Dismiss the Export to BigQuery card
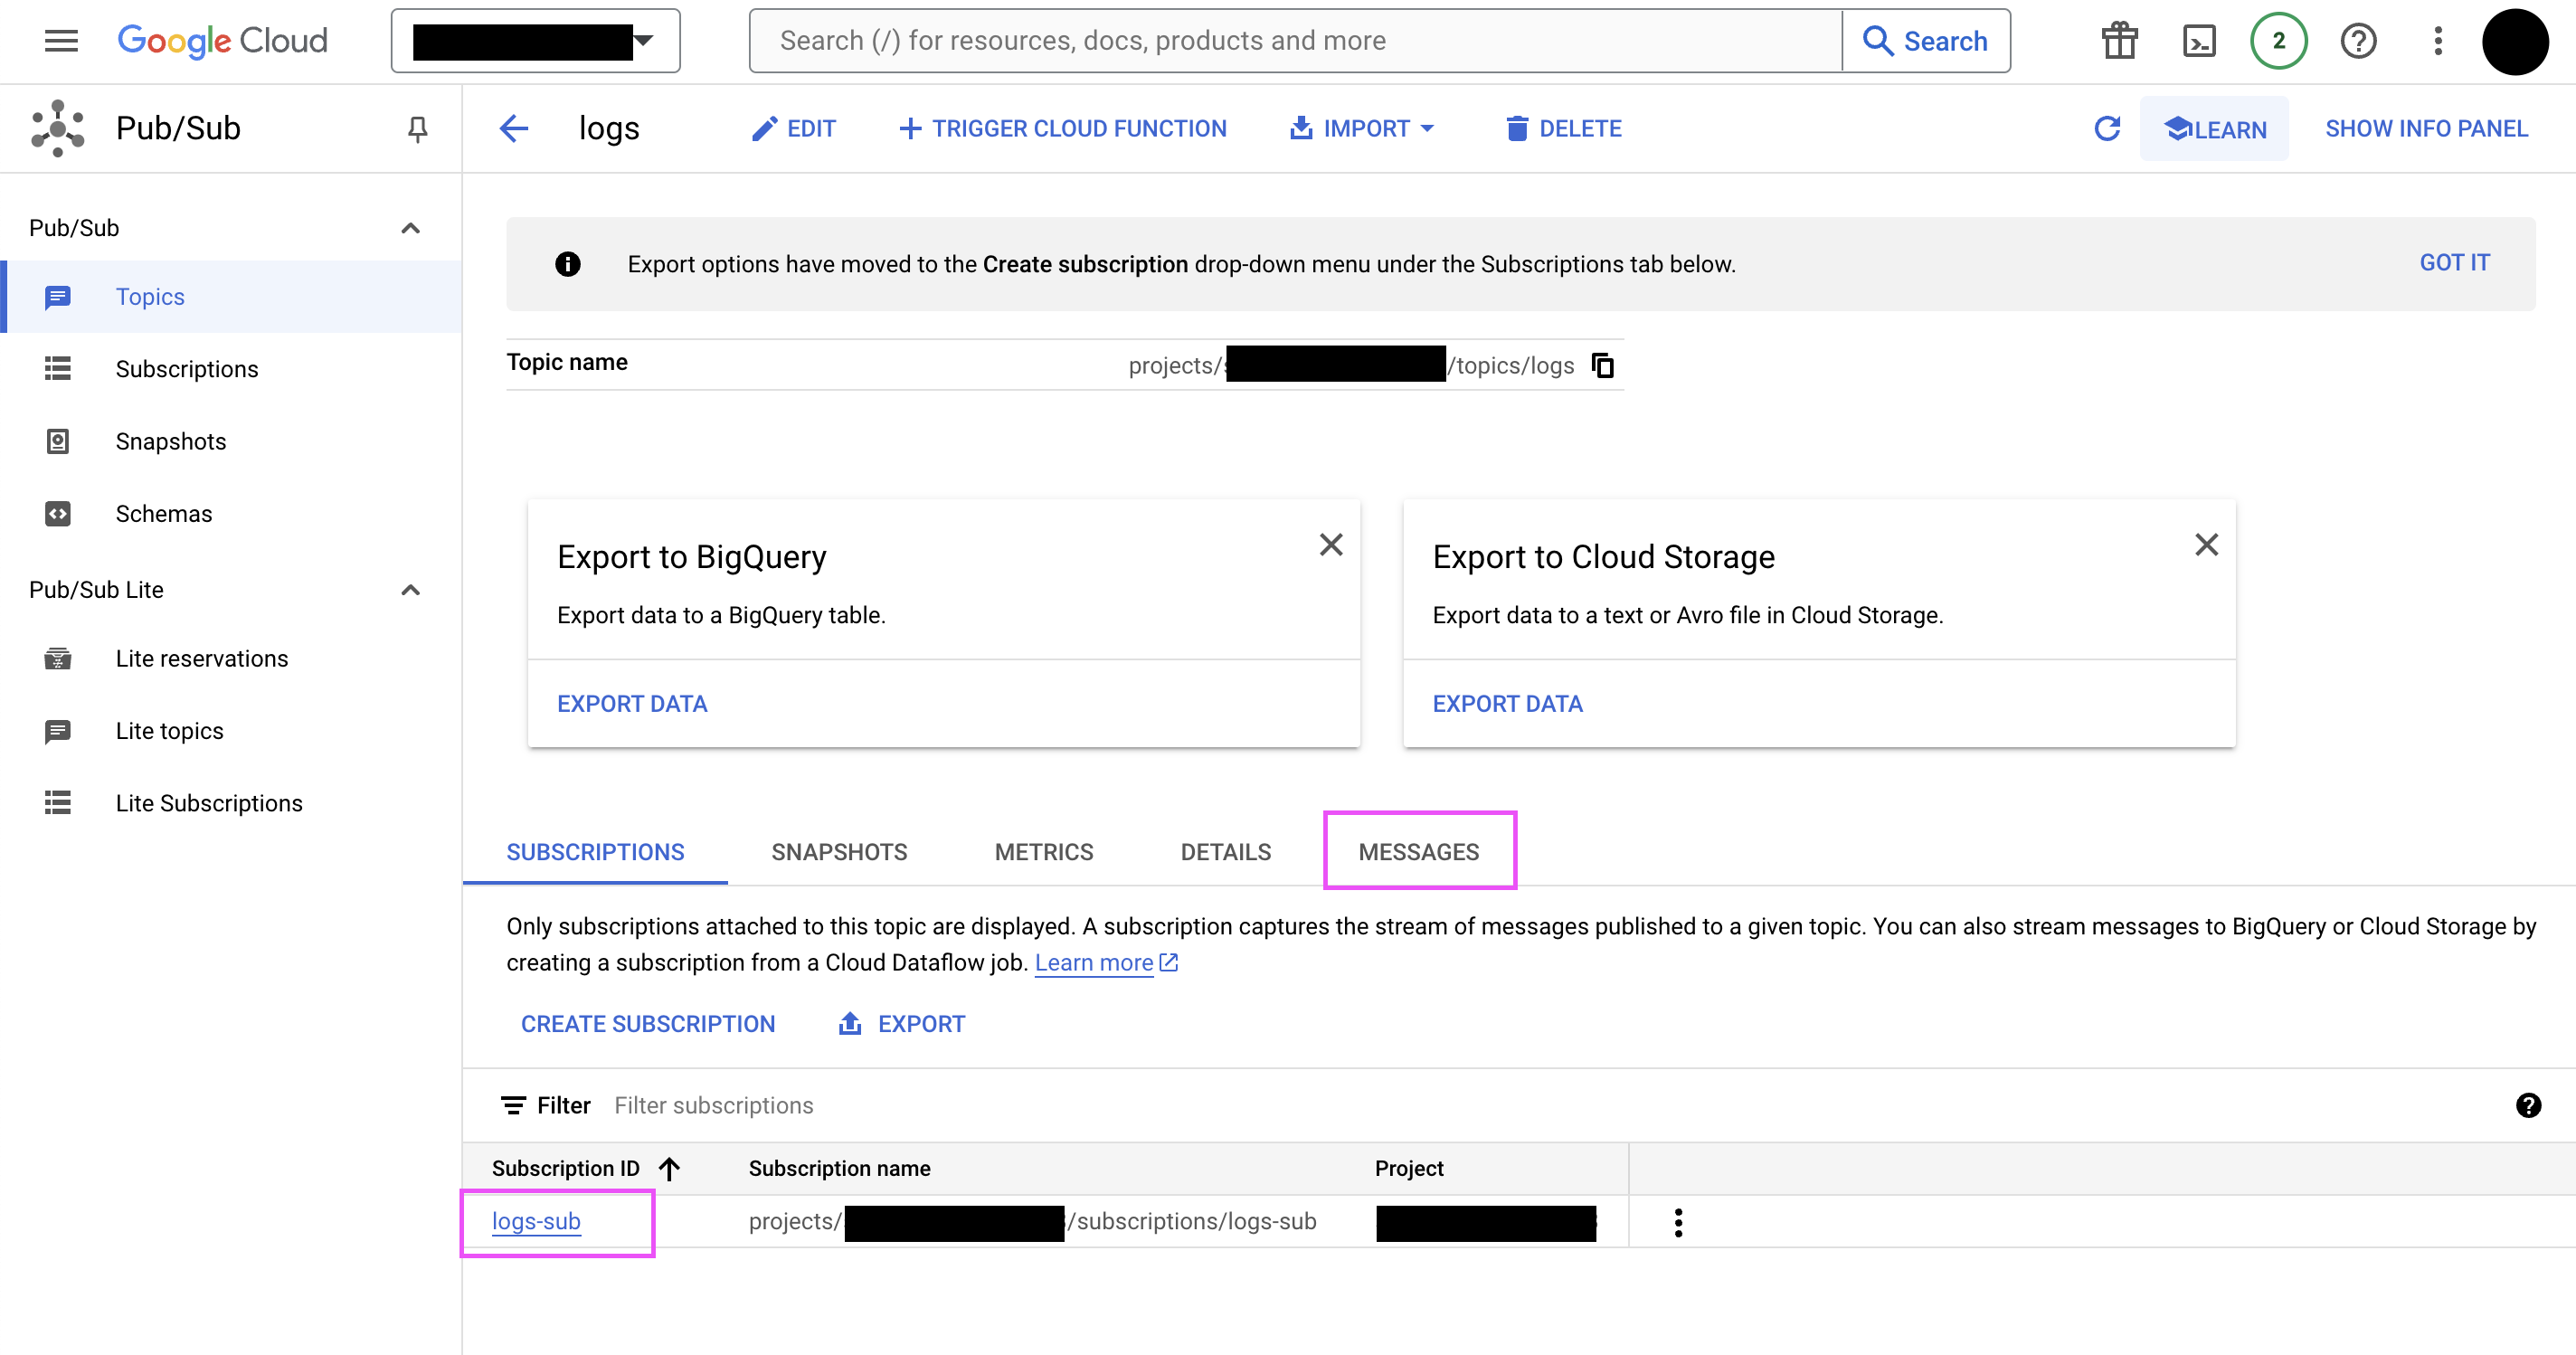 click(x=1330, y=545)
